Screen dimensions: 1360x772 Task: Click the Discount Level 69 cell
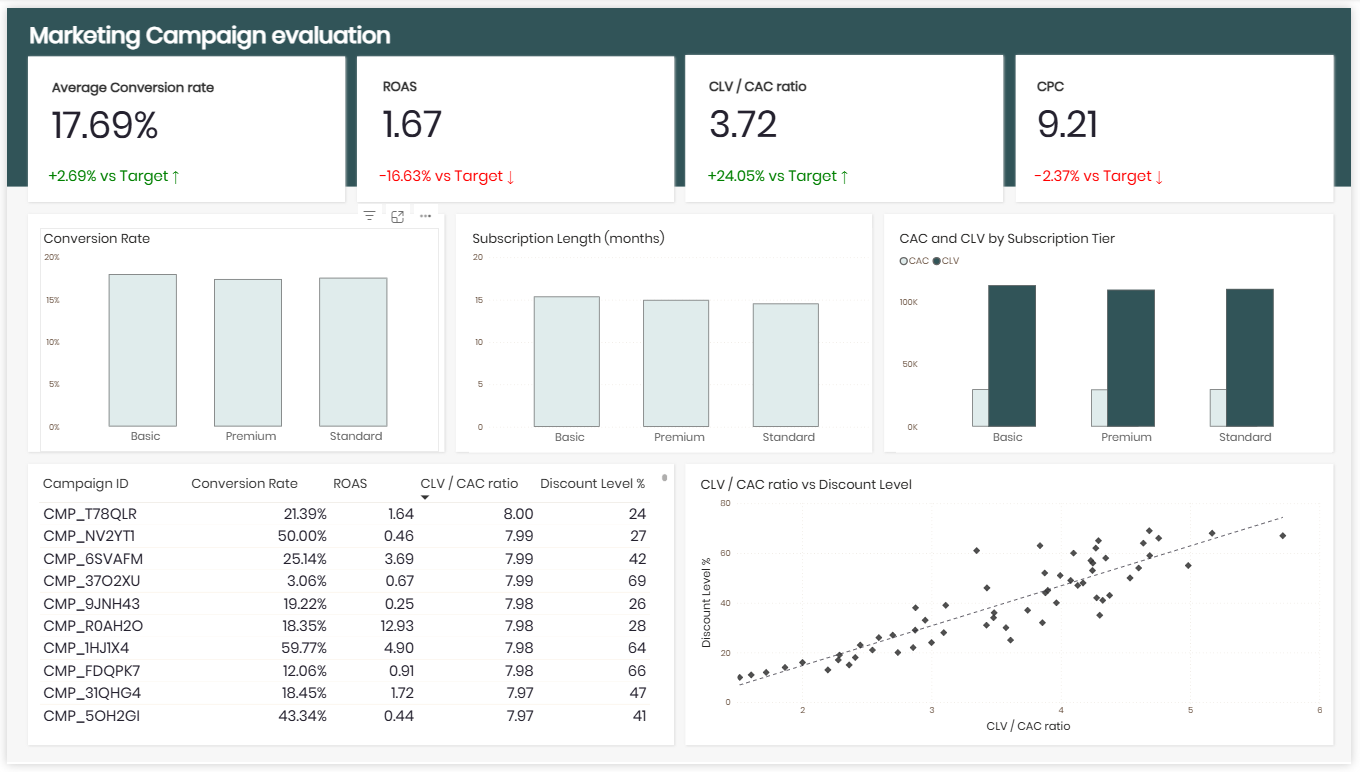pyautogui.click(x=637, y=581)
